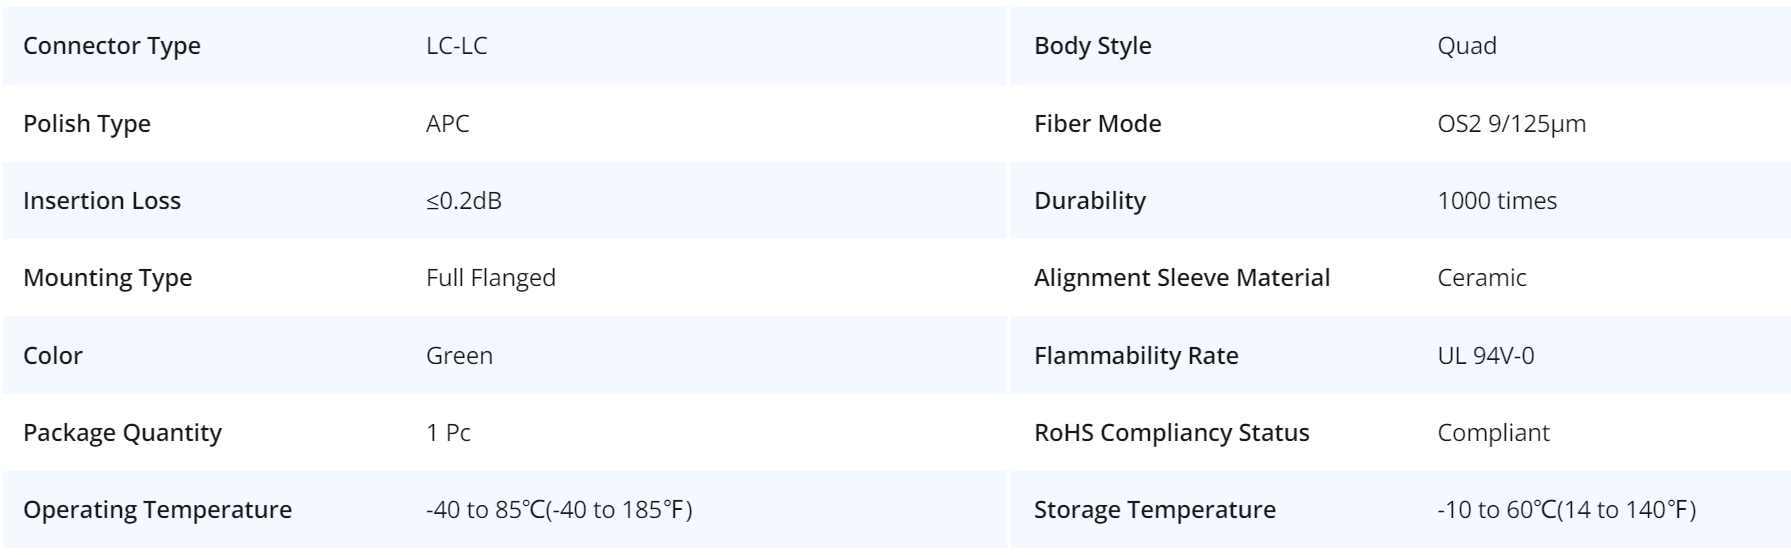Select the Full Flanged value
This screenshot has width=1791, height=555.
point(491,278)
